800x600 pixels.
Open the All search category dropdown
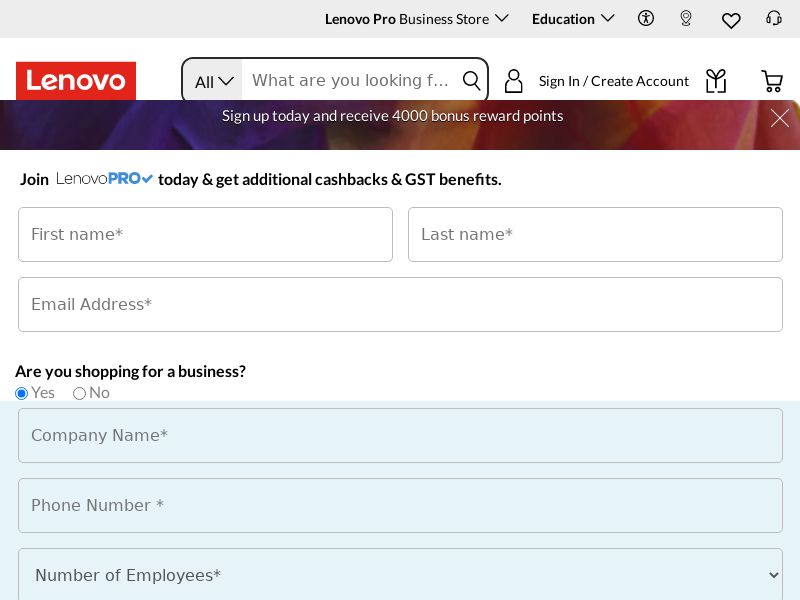(x=213, y=82)
